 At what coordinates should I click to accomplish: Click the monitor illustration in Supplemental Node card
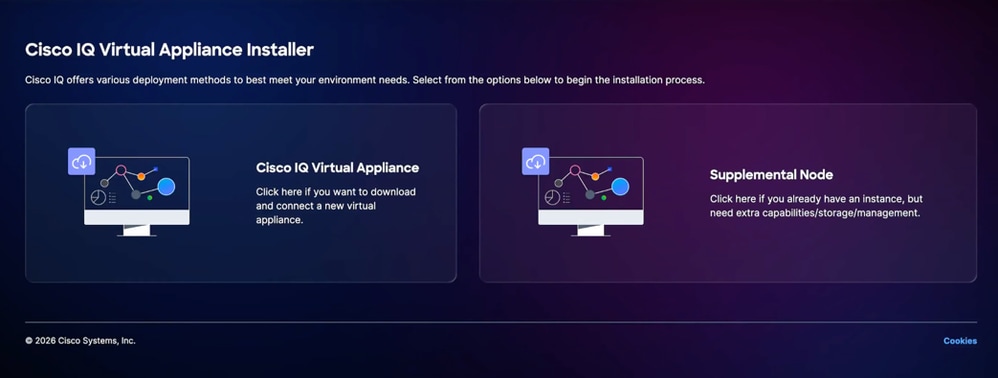(x=591, y=197)
